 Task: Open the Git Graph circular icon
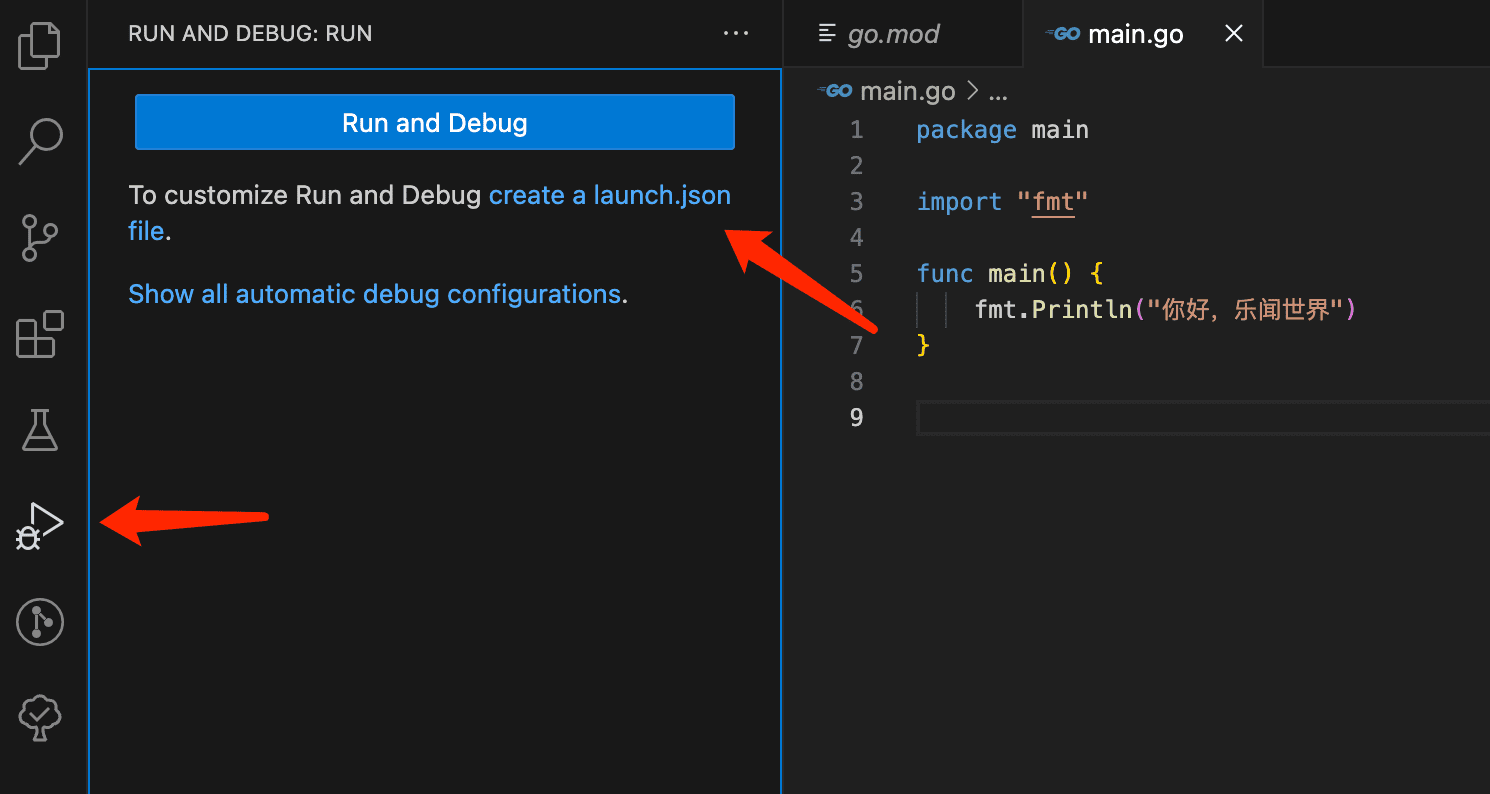click(x=40, y=622)
